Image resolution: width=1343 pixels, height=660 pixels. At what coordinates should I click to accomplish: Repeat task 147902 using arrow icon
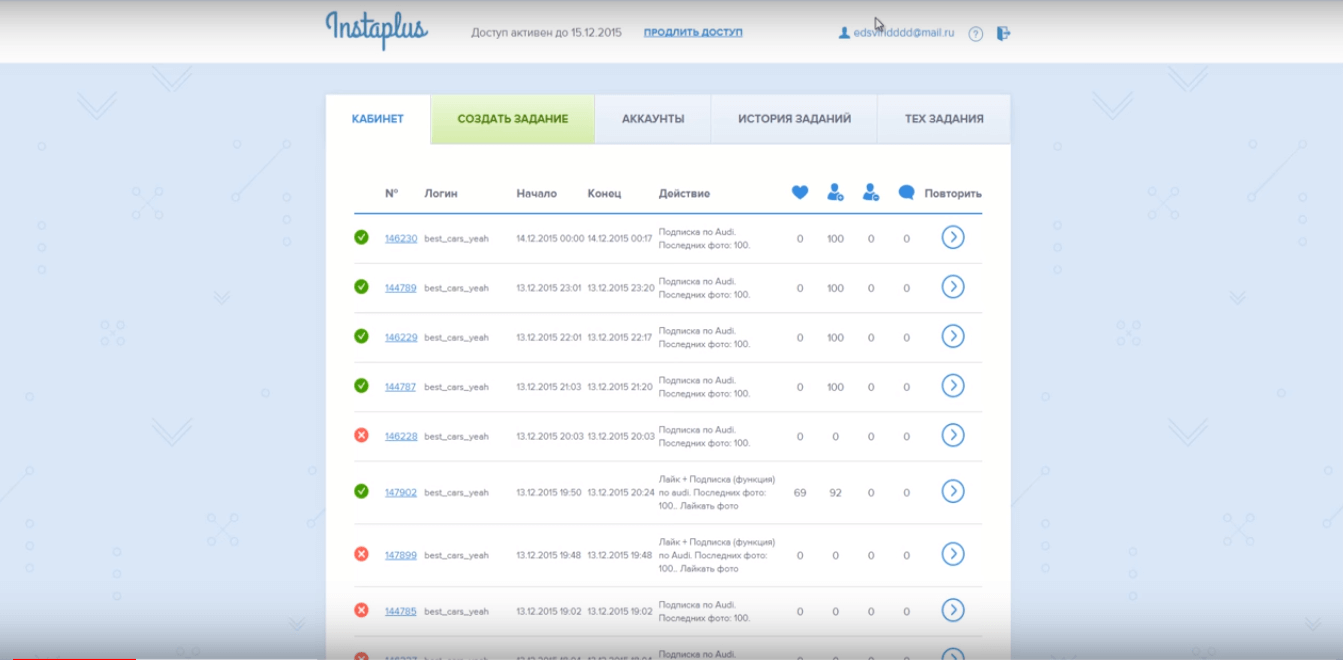coord(953,492)
